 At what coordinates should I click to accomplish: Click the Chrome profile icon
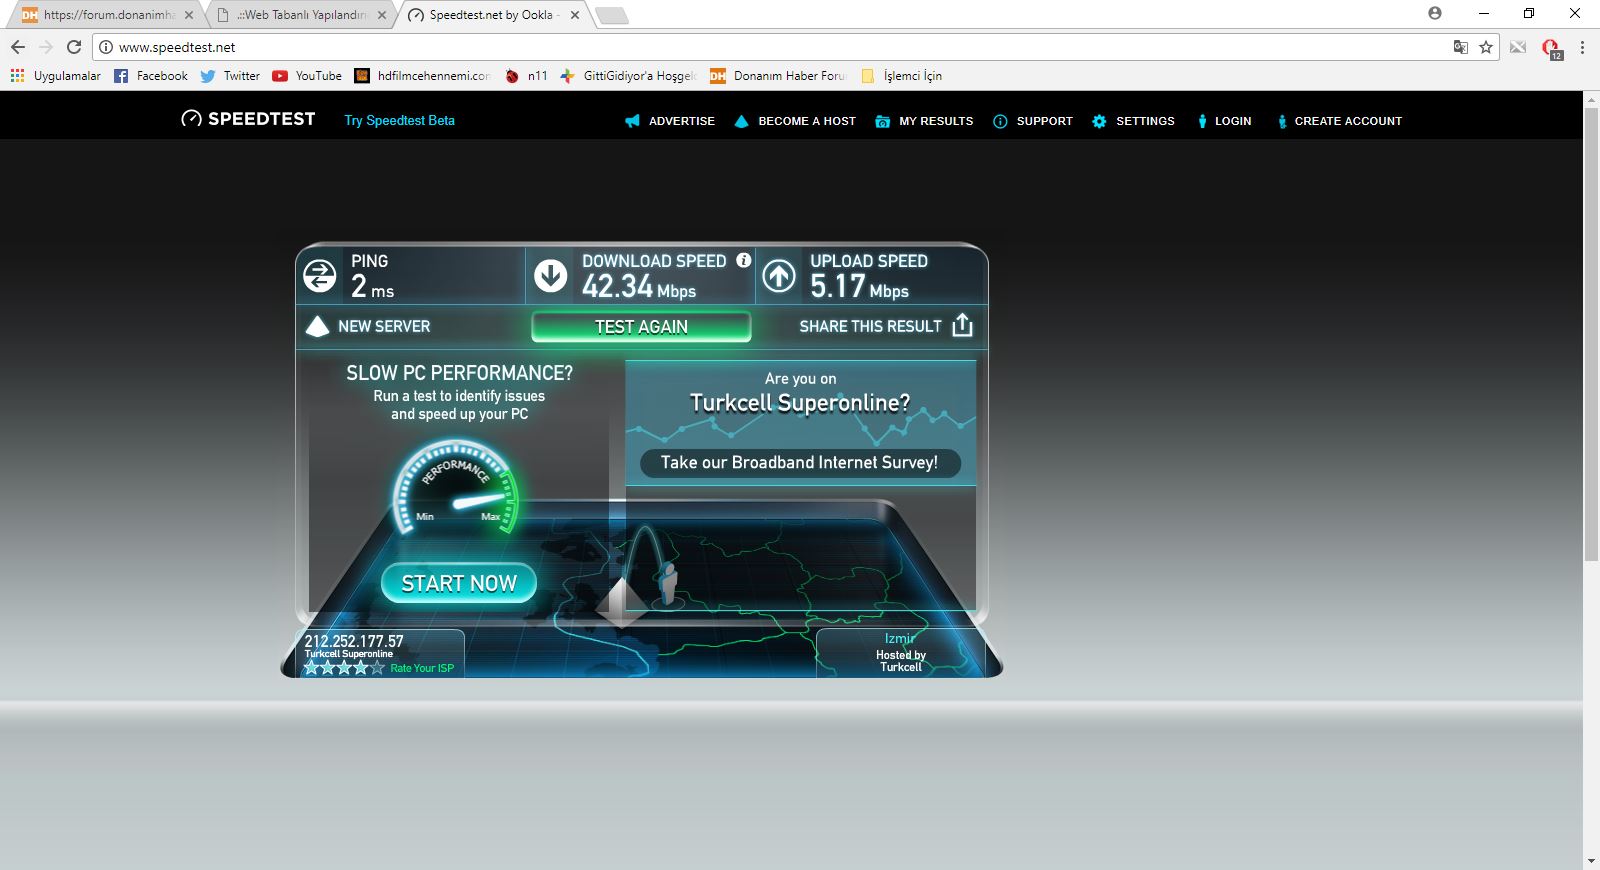[1435, 13]
